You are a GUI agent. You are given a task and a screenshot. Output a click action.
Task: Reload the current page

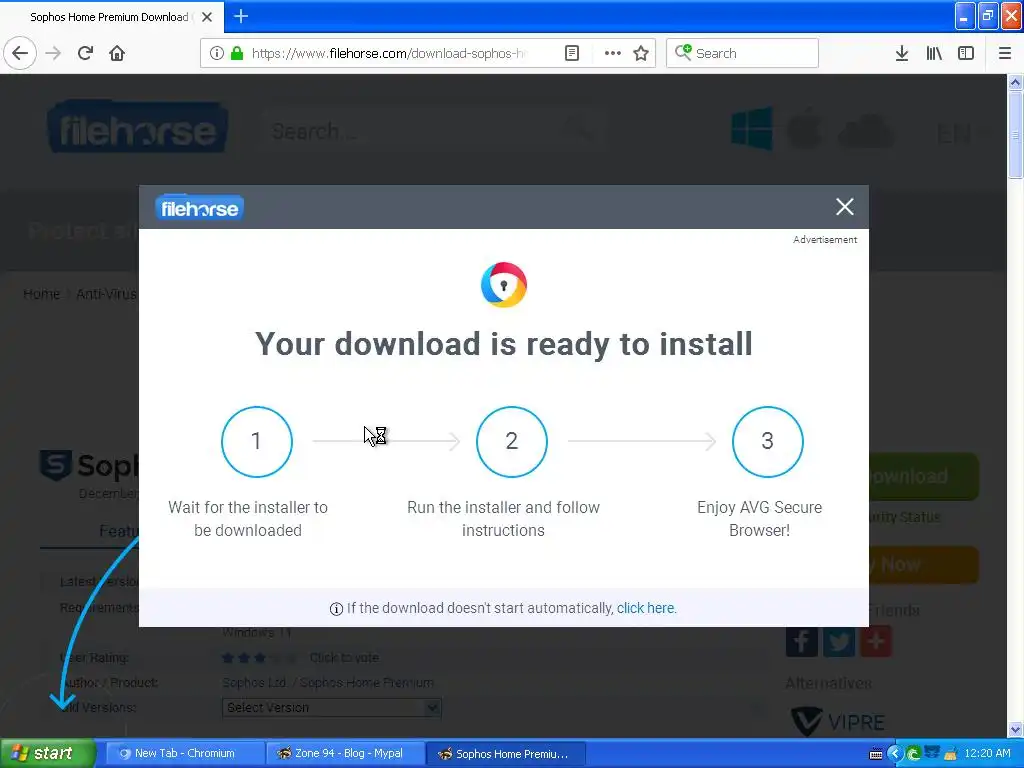(85, 53)
